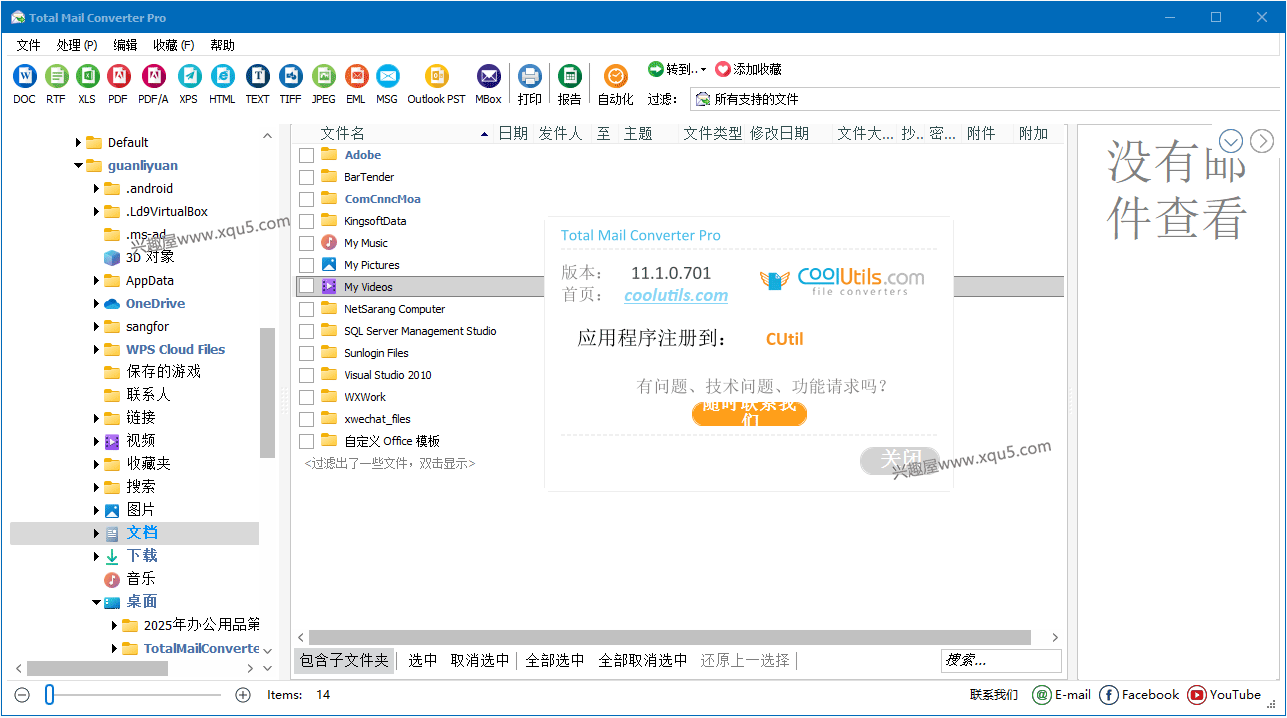Screen dimensions: 1287x718
Task: Open the file filter combo box
Action: pos(984,99)
